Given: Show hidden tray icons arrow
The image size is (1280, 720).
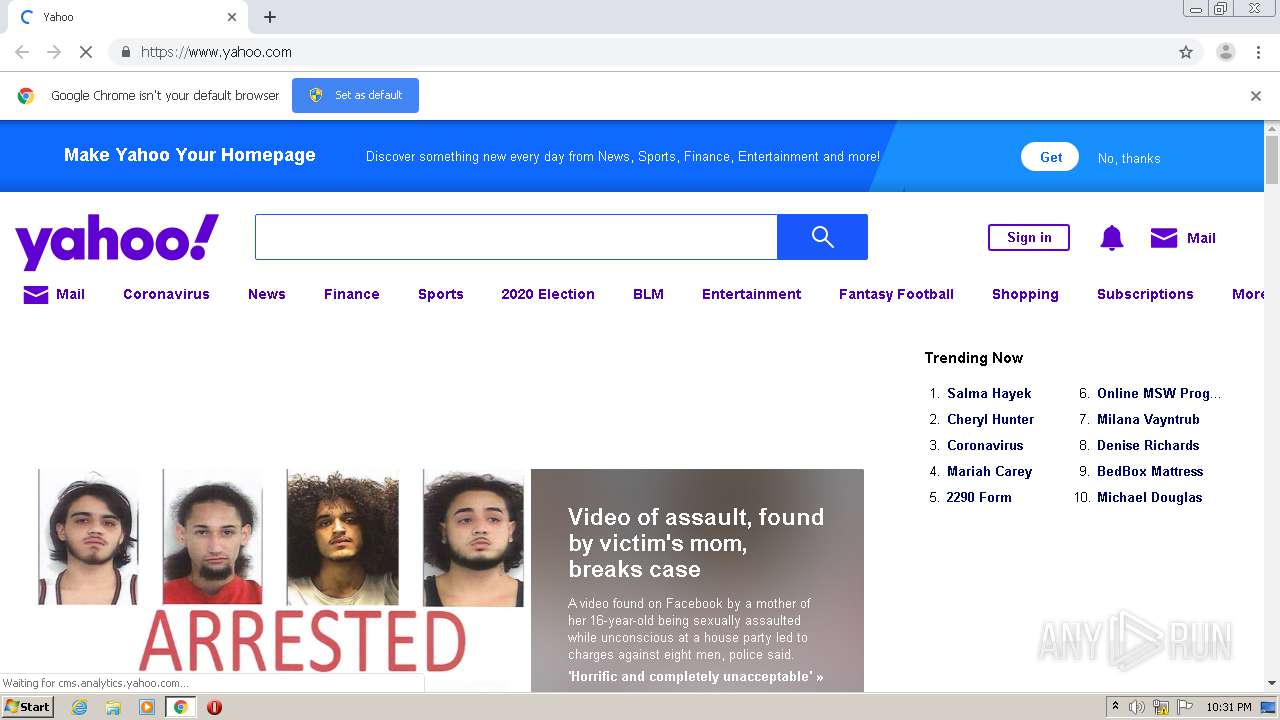Looking at the screenshot, I should 1115,707.
